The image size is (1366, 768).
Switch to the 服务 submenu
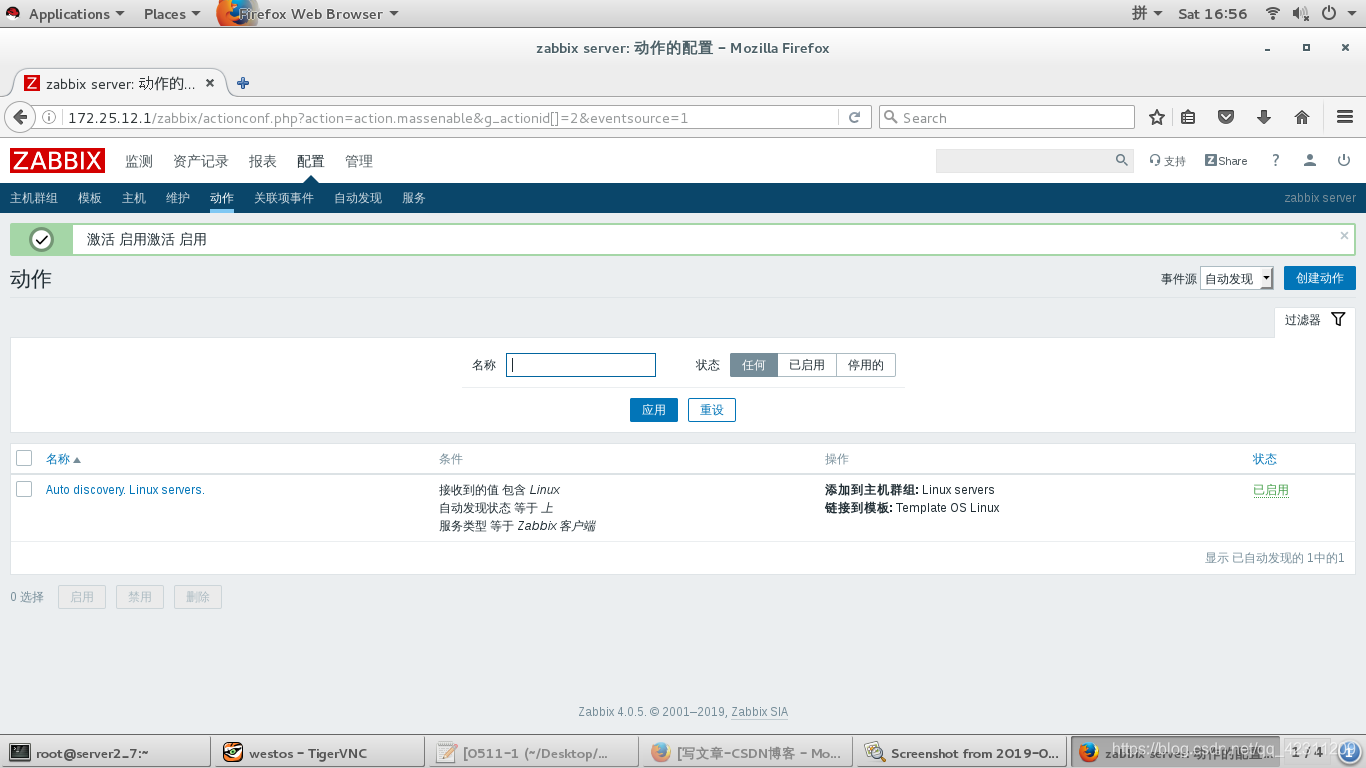click(414, 198)
